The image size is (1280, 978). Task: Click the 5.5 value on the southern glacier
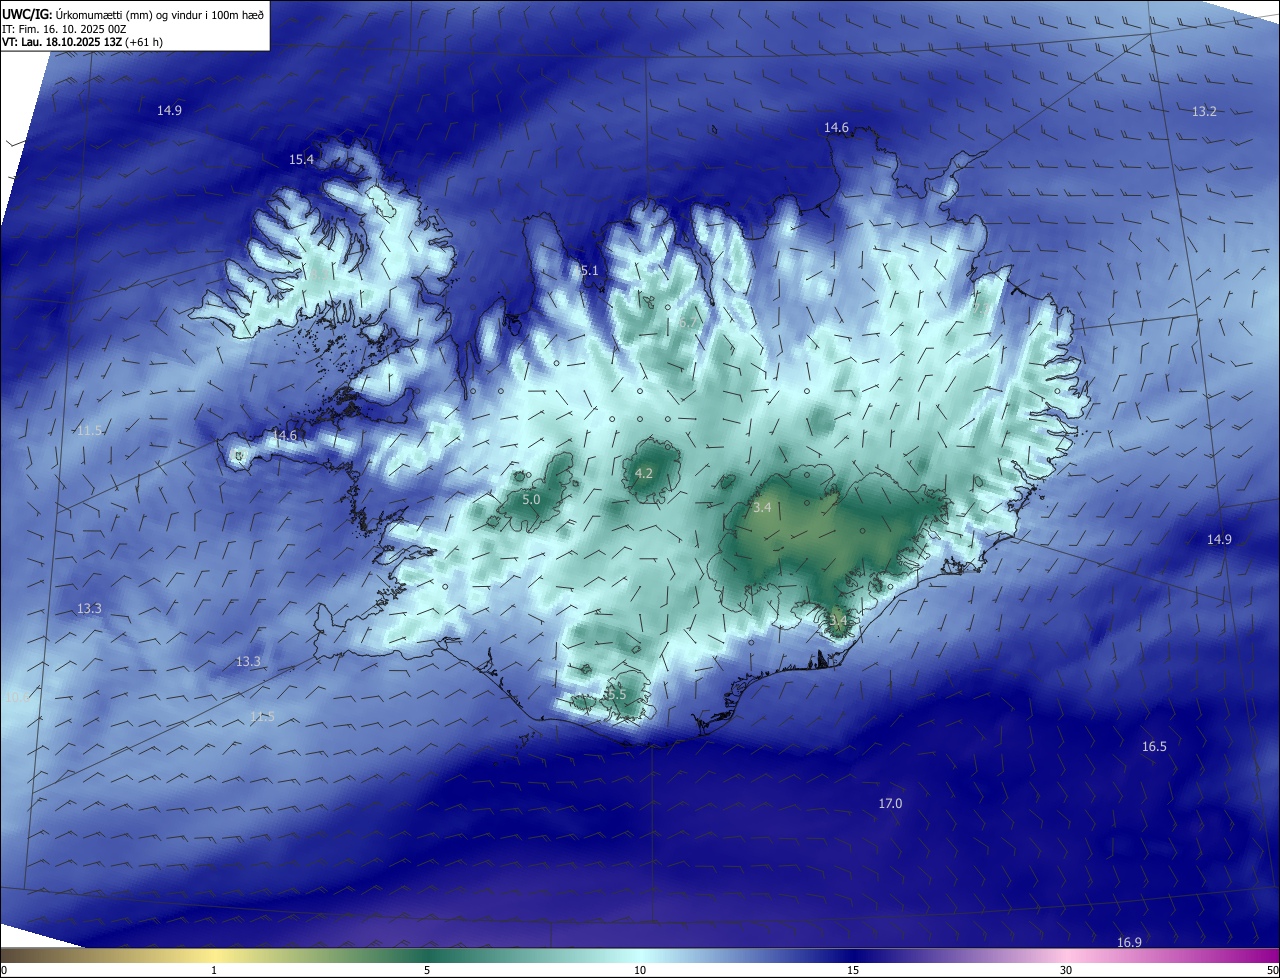coord(617,695)
